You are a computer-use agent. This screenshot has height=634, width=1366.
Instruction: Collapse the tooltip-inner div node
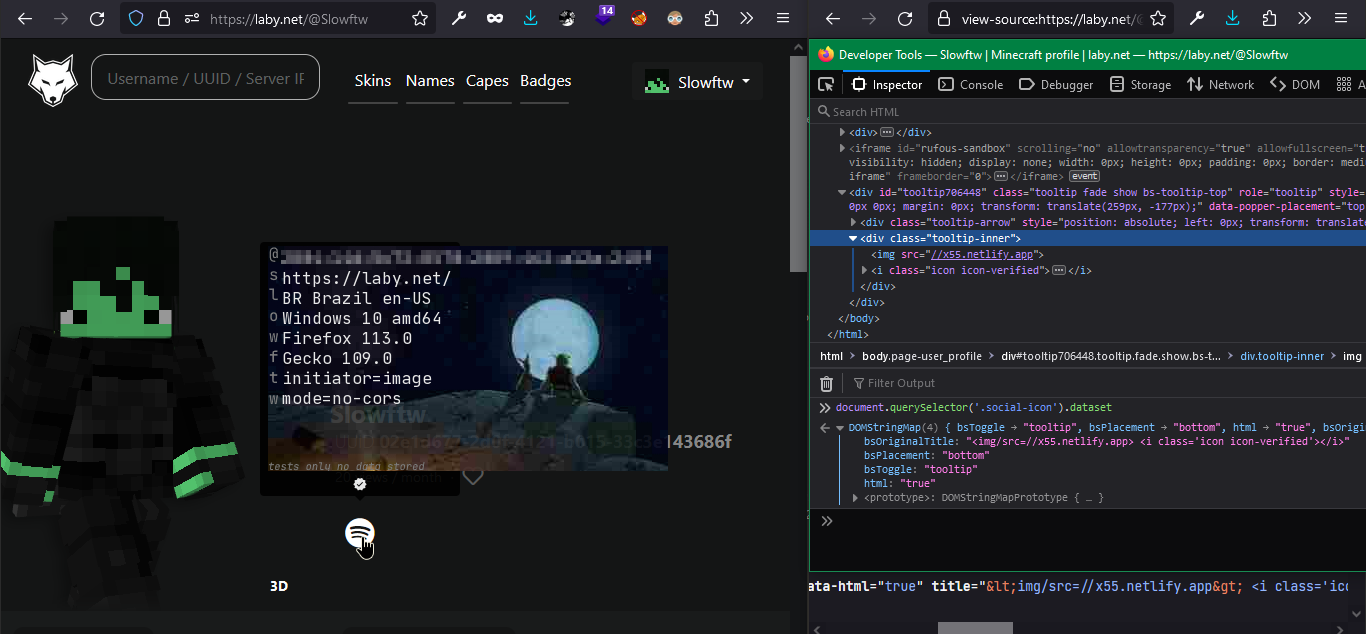pos(853,238)
